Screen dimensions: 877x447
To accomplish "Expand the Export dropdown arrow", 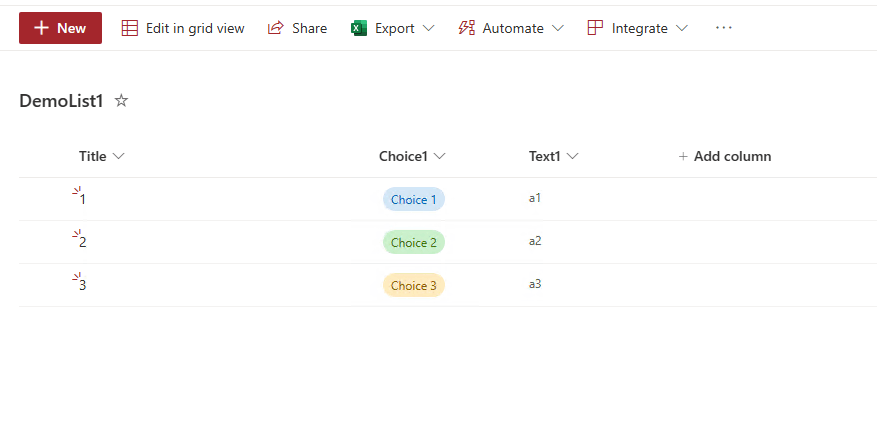I will [429, 28].
